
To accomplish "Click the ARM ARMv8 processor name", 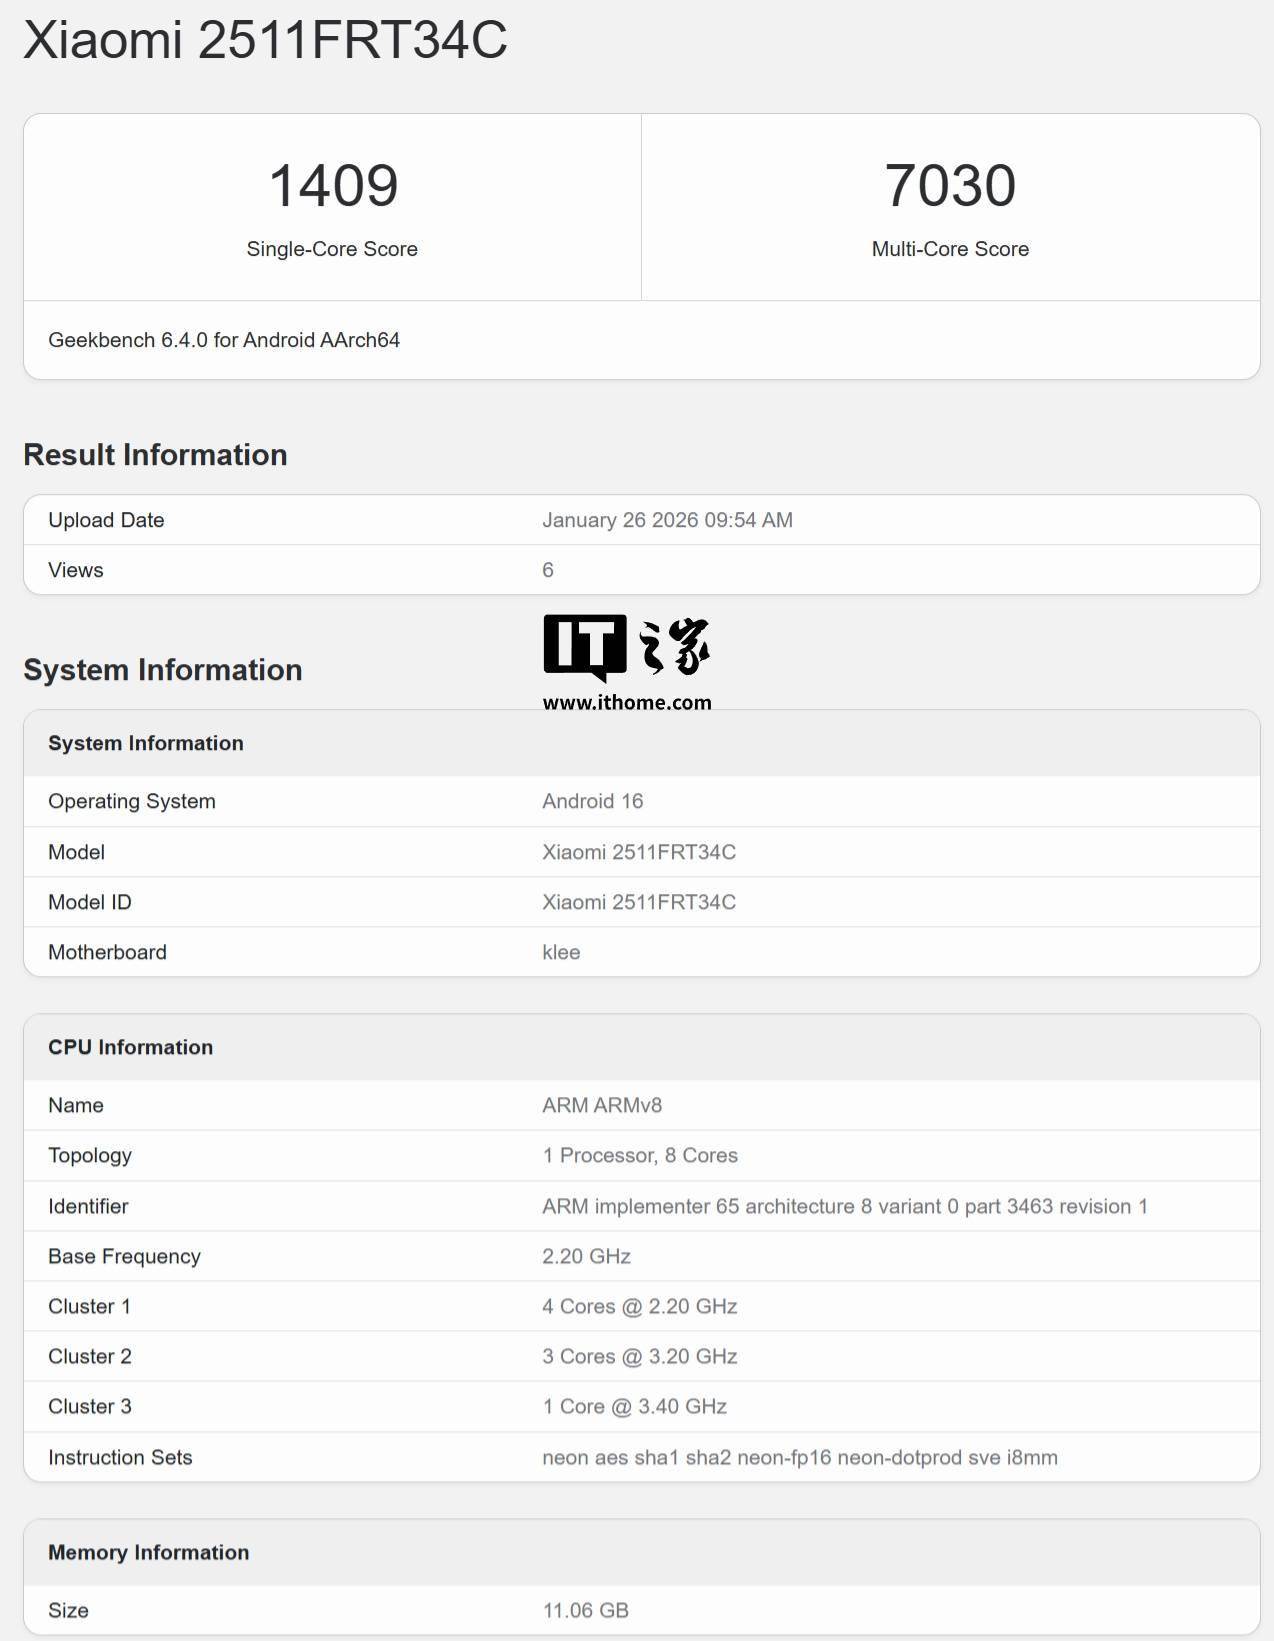I will point(602,1105).
